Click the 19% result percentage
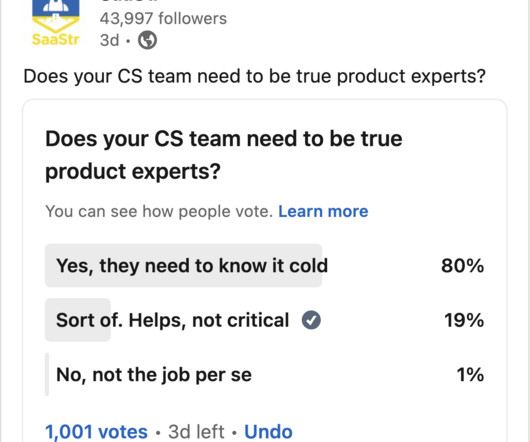The width and height of the screenshot is (530, 442). click(x=464, y=320)
